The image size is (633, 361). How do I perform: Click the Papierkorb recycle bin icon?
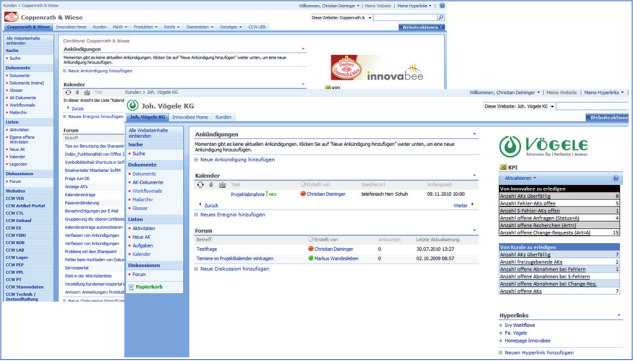(131, 287)
